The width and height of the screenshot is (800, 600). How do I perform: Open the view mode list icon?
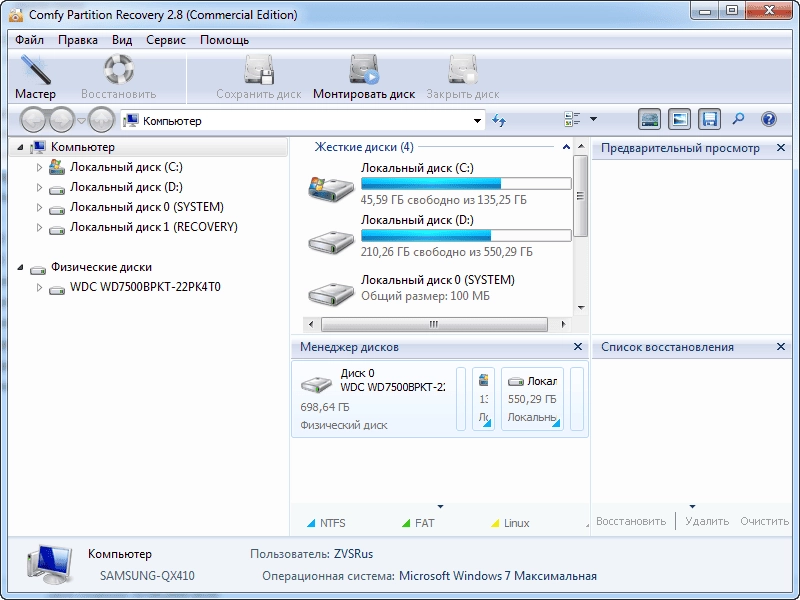(x=572, y=119)
